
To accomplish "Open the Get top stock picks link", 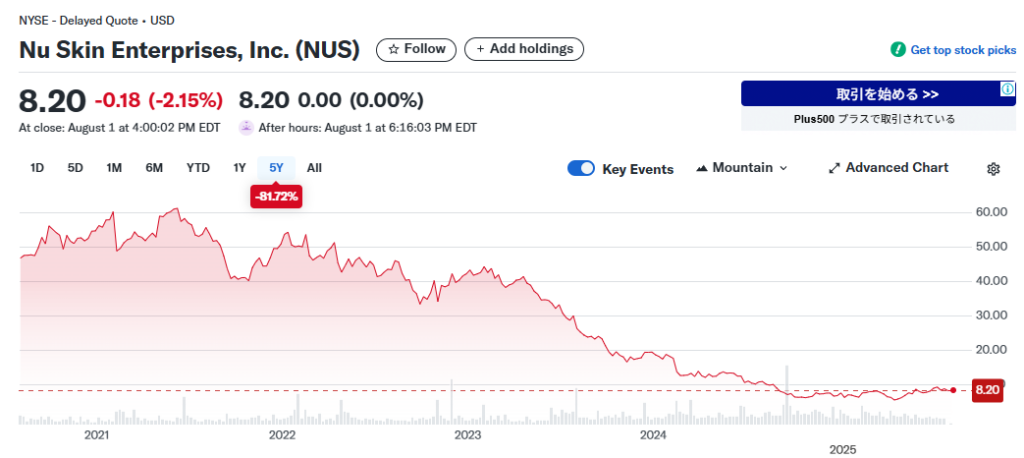I will [x=963, y=50].
